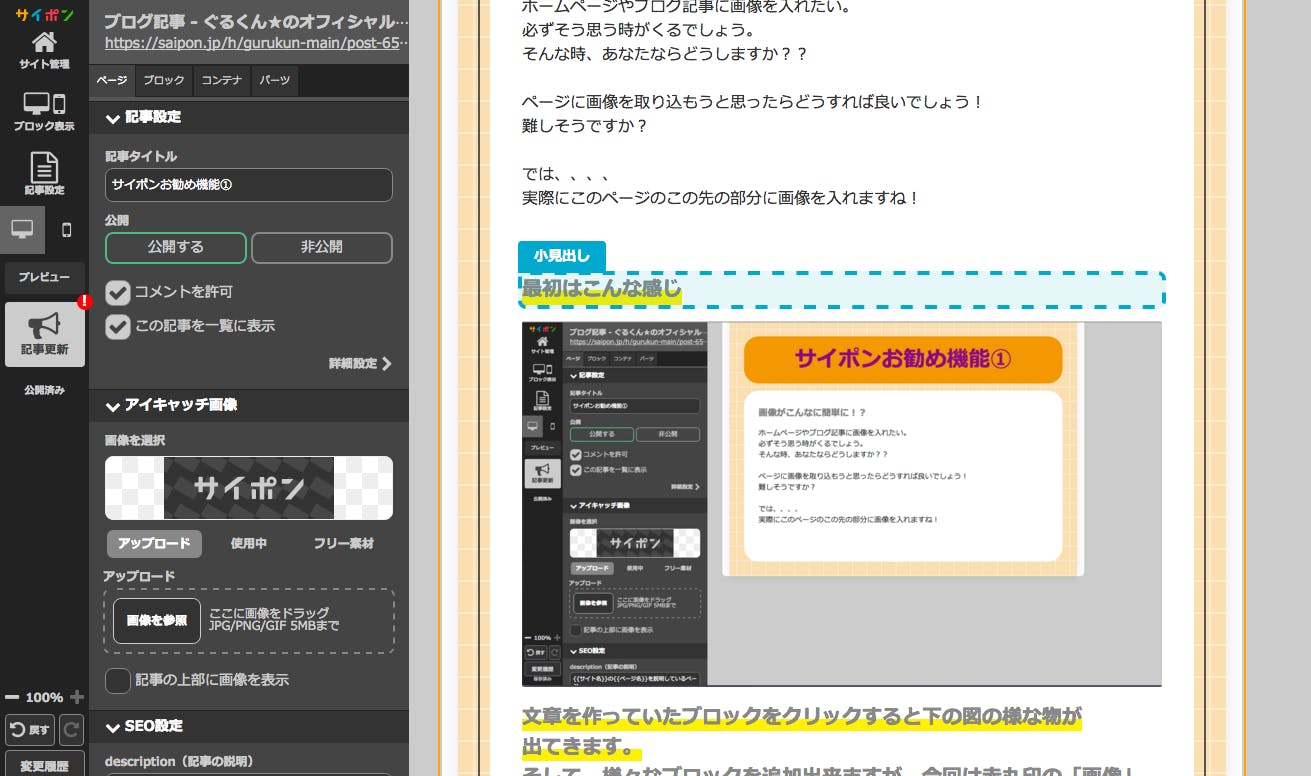The height and width of the screenshot is (776, 1311).
Task: Zoom out with minus icon
Action: point(12,697)
